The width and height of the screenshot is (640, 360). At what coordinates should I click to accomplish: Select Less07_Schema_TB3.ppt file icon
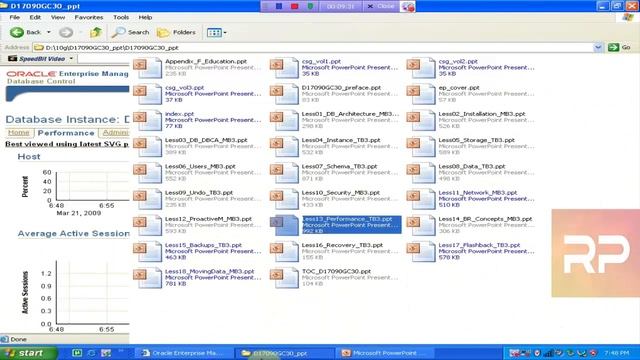tap(284, 173)
